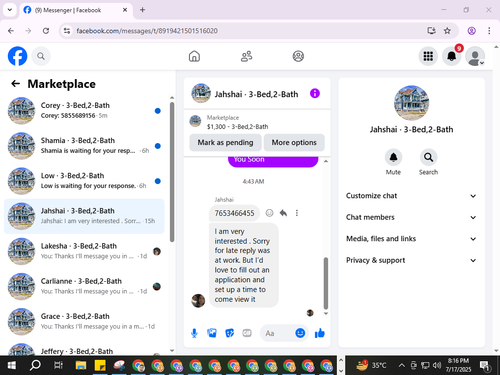
Task: Click Mark as pending button
Action: pyautogui.click(x=225, y=143)
